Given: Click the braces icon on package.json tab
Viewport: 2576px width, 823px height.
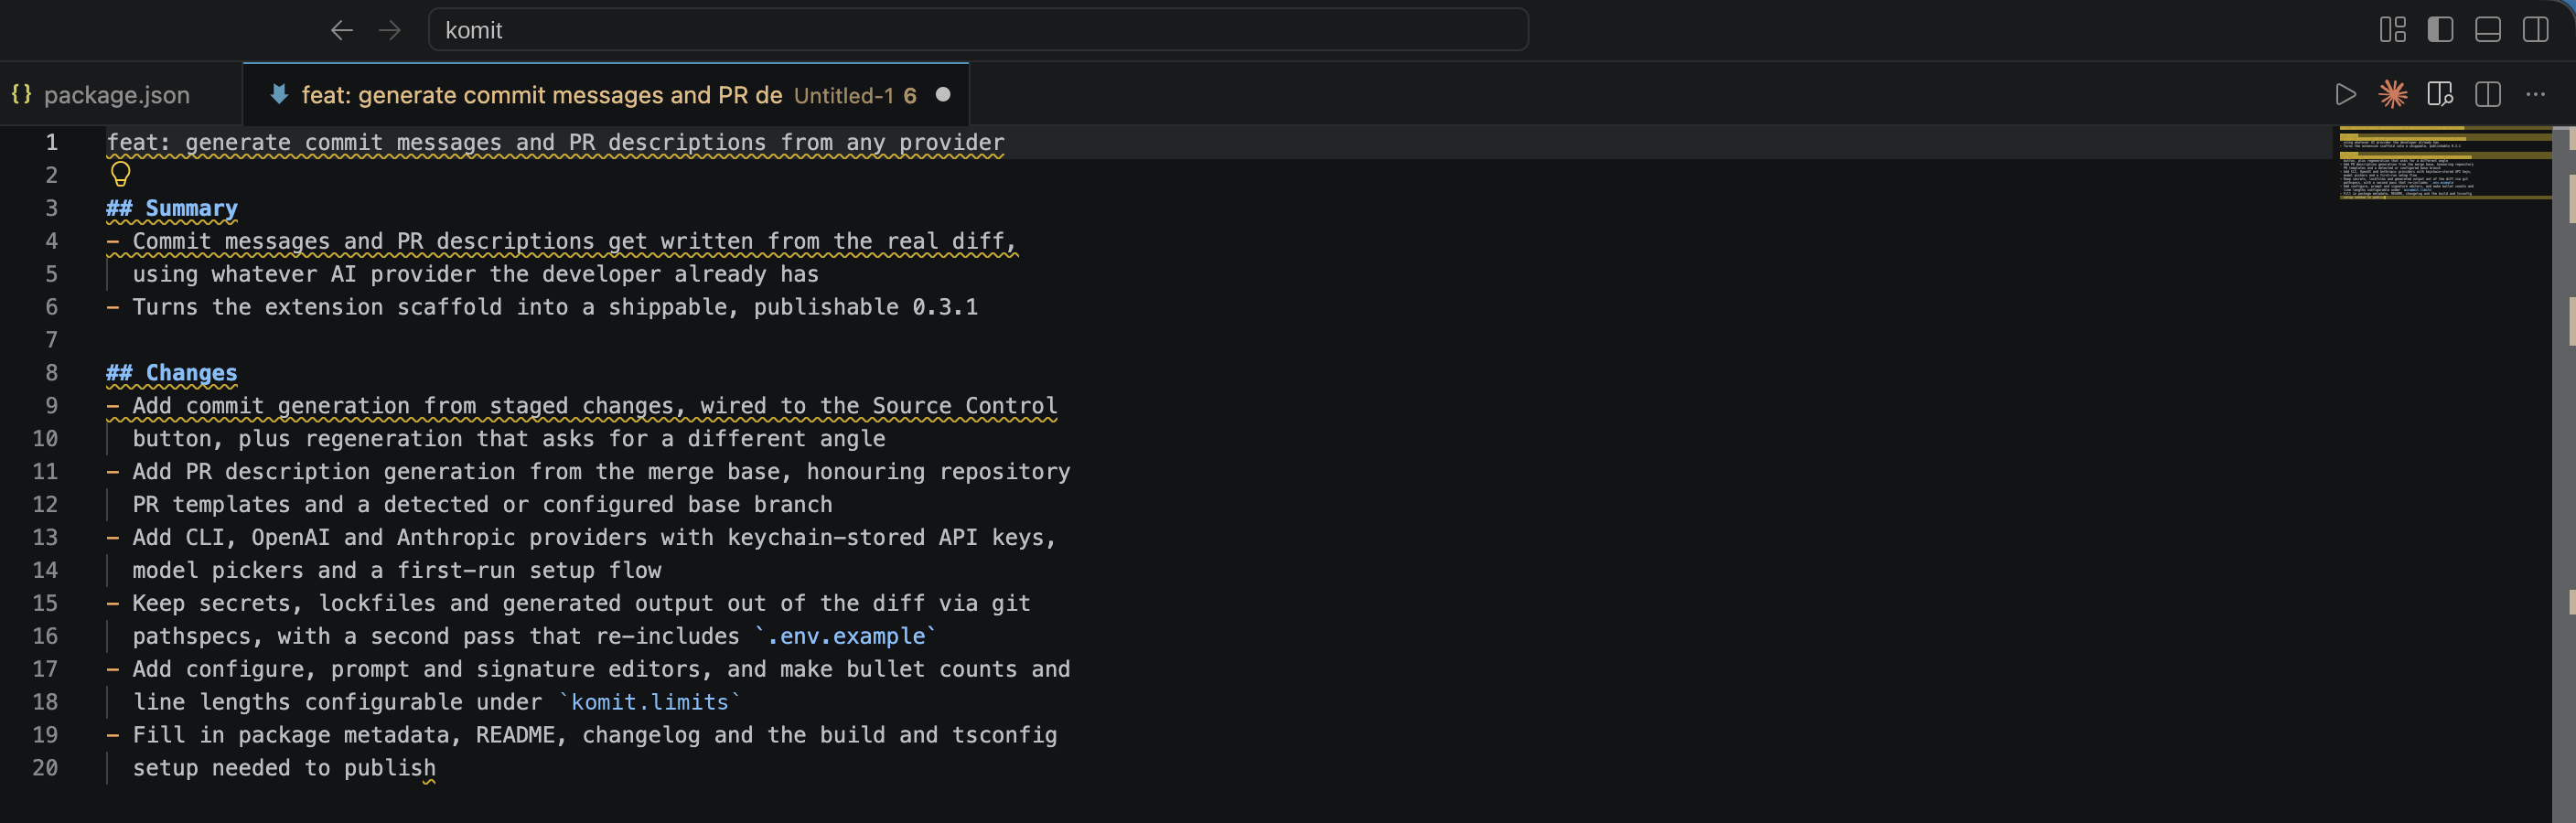Looking at the screenshot, I should [x=21, y=94].
